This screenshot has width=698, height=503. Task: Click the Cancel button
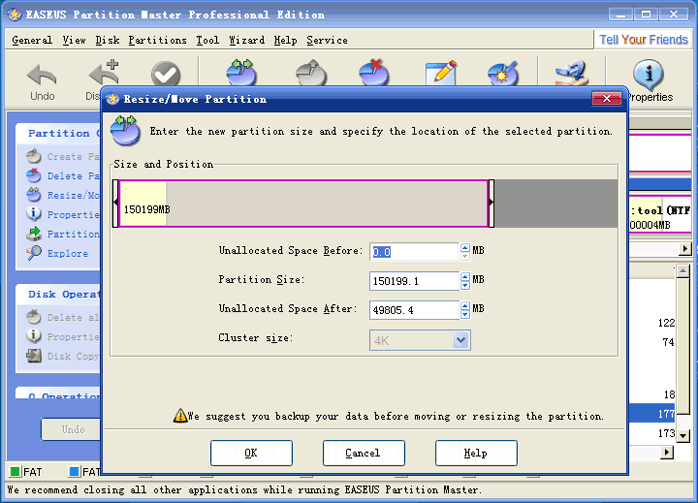coord(364,453)
